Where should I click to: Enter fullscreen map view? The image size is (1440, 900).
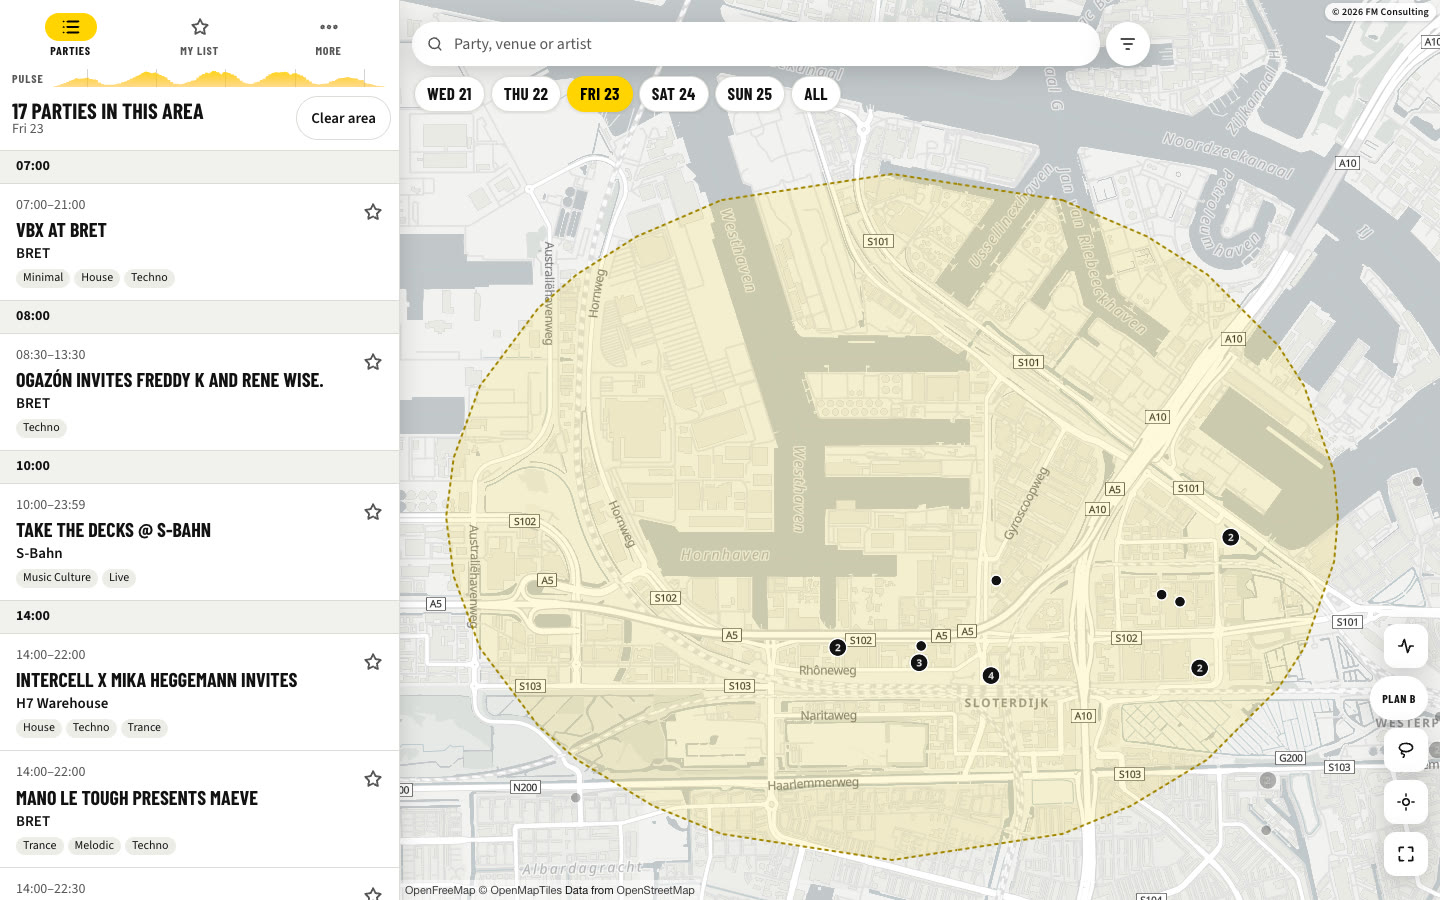(x=1405, y=854)
